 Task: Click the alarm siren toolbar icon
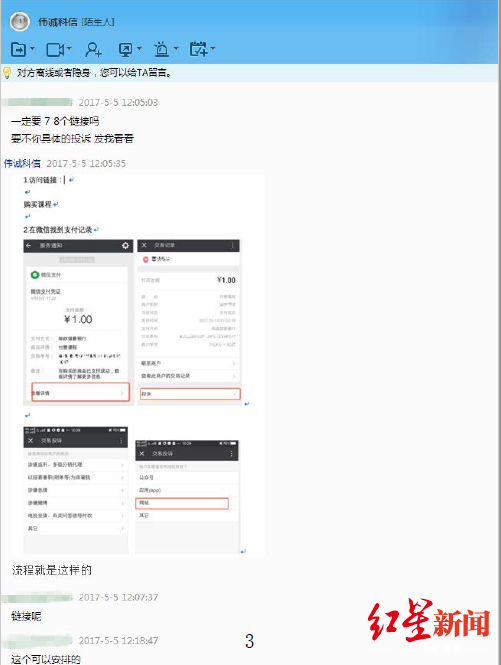[161, 49]
